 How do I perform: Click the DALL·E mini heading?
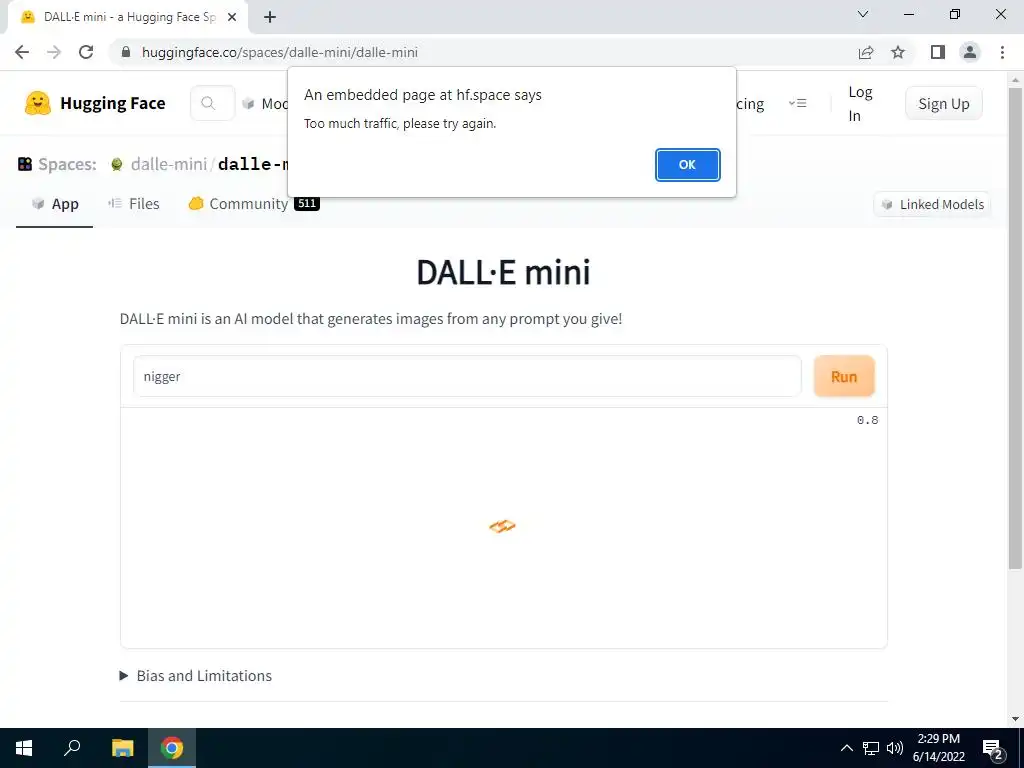click(504, 272)
